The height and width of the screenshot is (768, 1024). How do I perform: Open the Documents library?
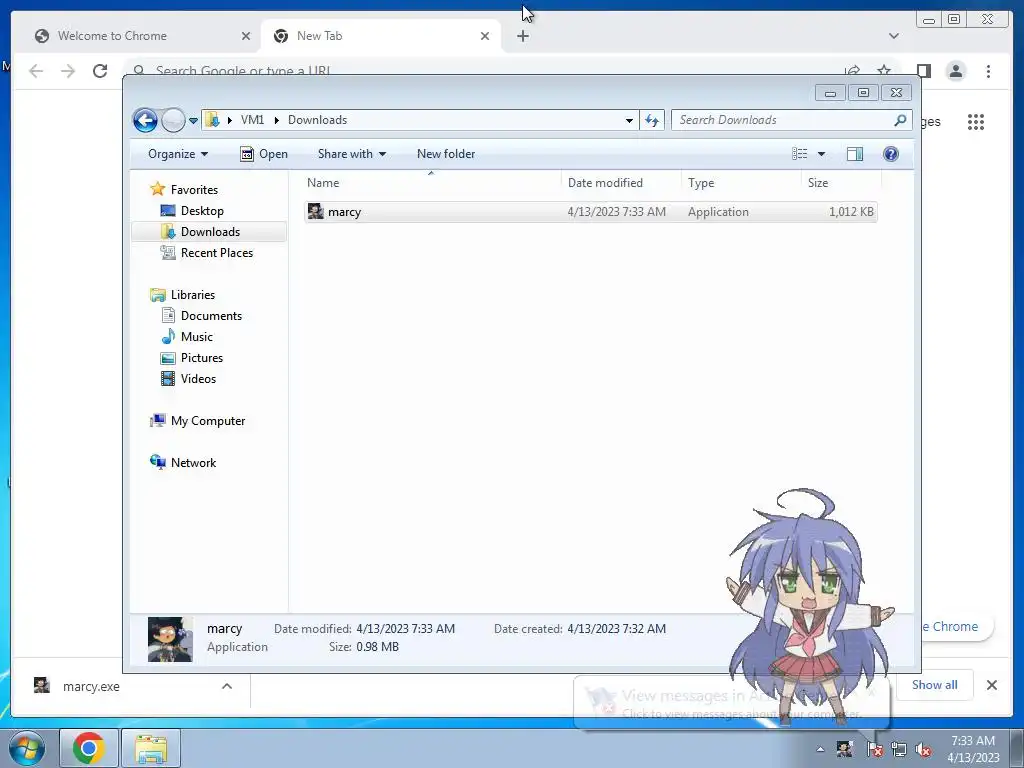point(211,316)
